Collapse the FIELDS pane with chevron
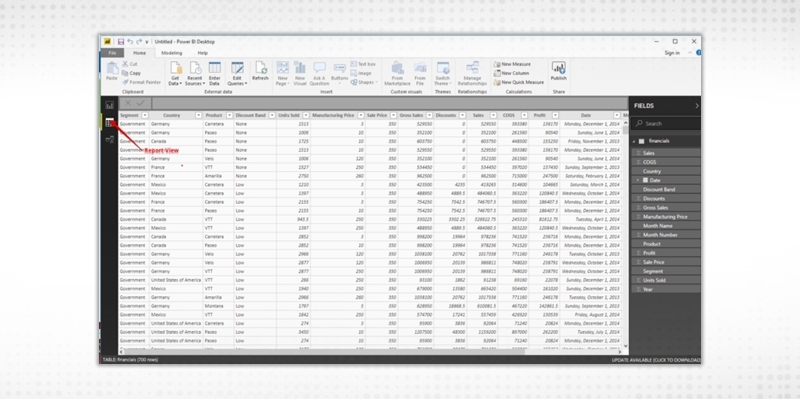 coord(697,106)
